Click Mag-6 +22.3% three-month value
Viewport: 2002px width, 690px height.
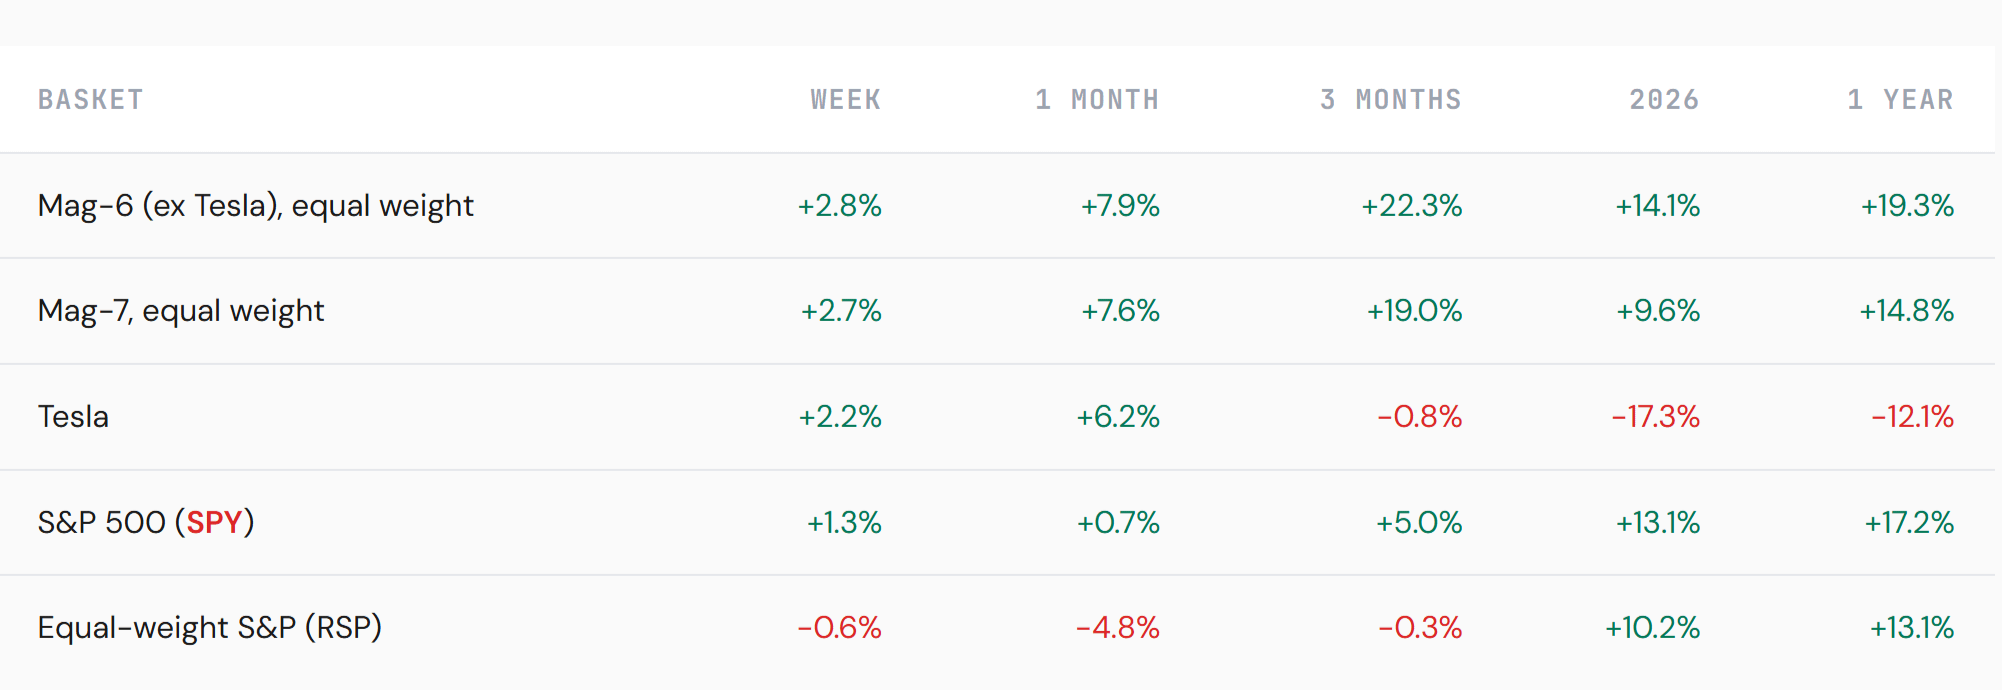(1412, 206)
